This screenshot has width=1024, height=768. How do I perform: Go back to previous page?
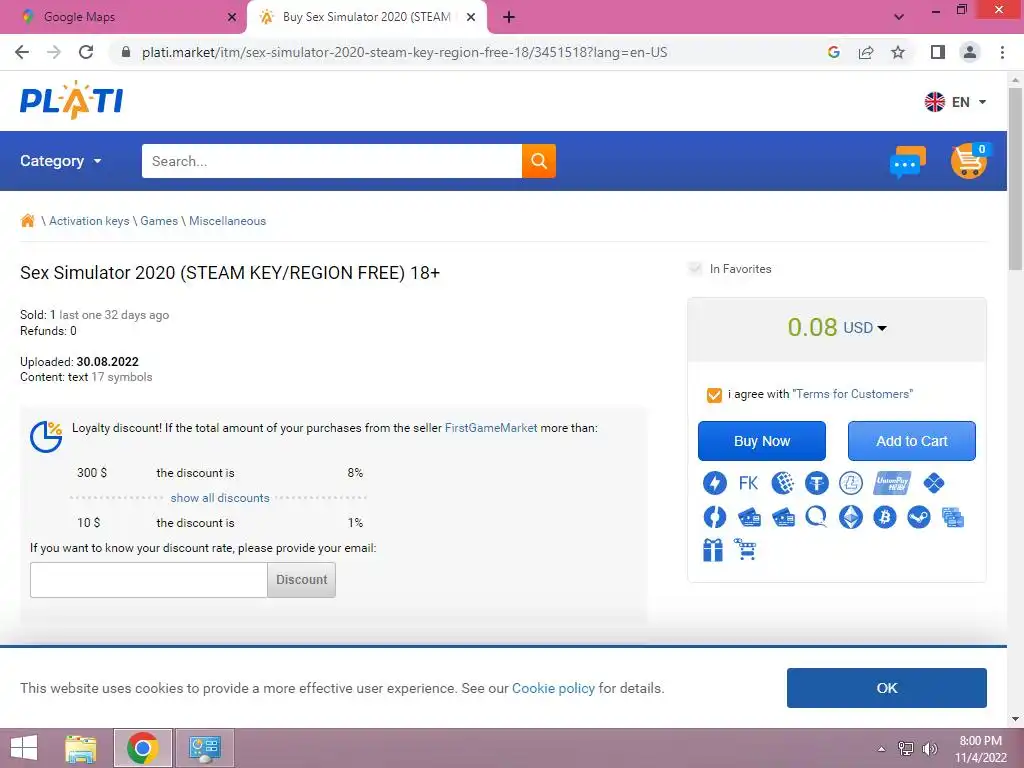pyautogui.click(x=22, y=52)
